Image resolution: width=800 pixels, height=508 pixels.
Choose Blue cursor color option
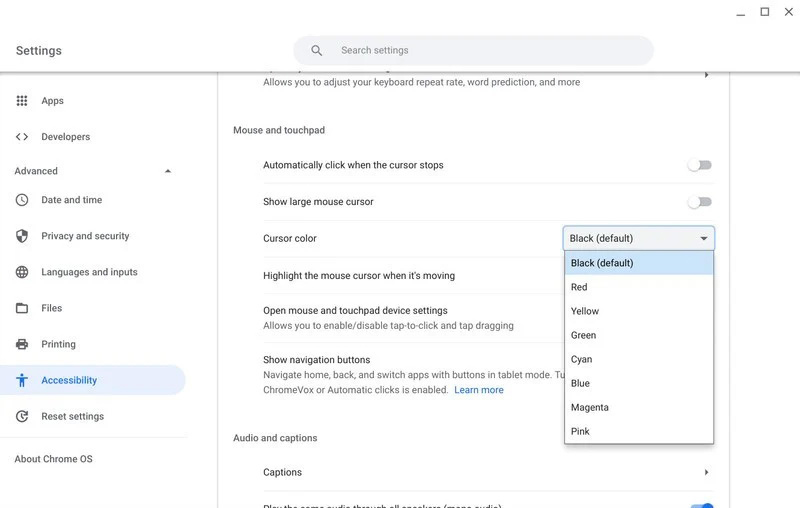[x=639, y=383]
